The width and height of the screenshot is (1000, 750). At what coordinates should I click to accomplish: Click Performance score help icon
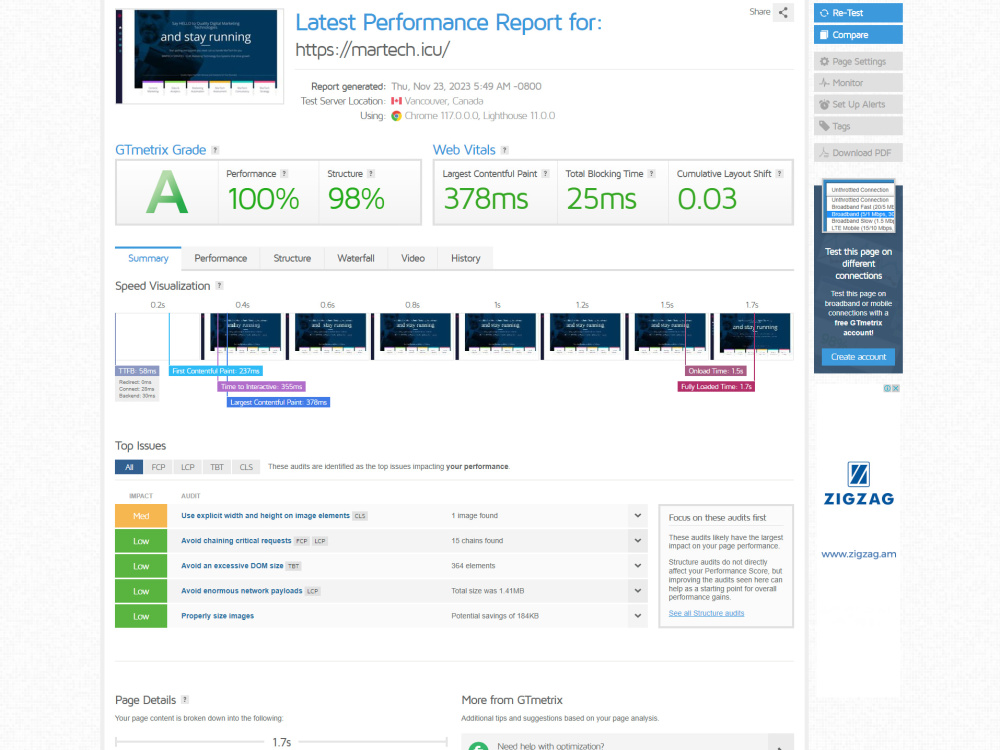coord(284,173)
